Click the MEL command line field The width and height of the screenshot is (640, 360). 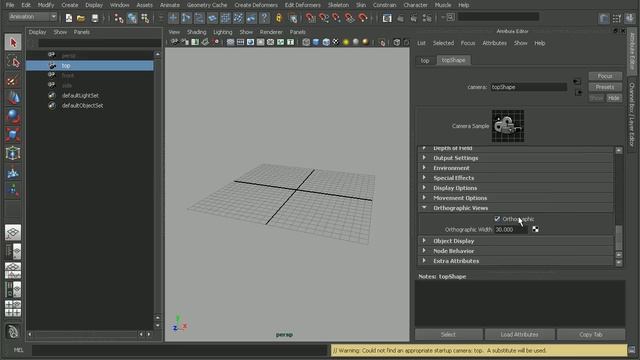point(180,350)
